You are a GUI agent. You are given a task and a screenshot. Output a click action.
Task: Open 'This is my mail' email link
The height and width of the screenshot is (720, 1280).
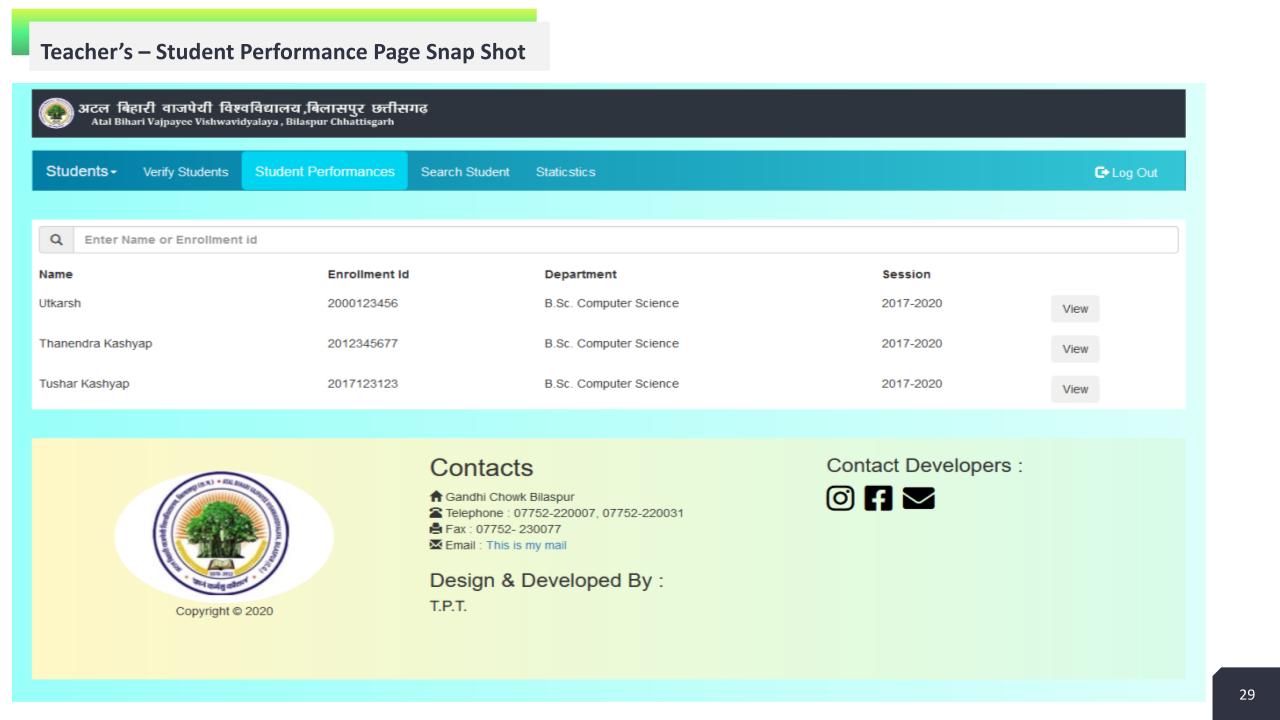(x=527, y=545)
